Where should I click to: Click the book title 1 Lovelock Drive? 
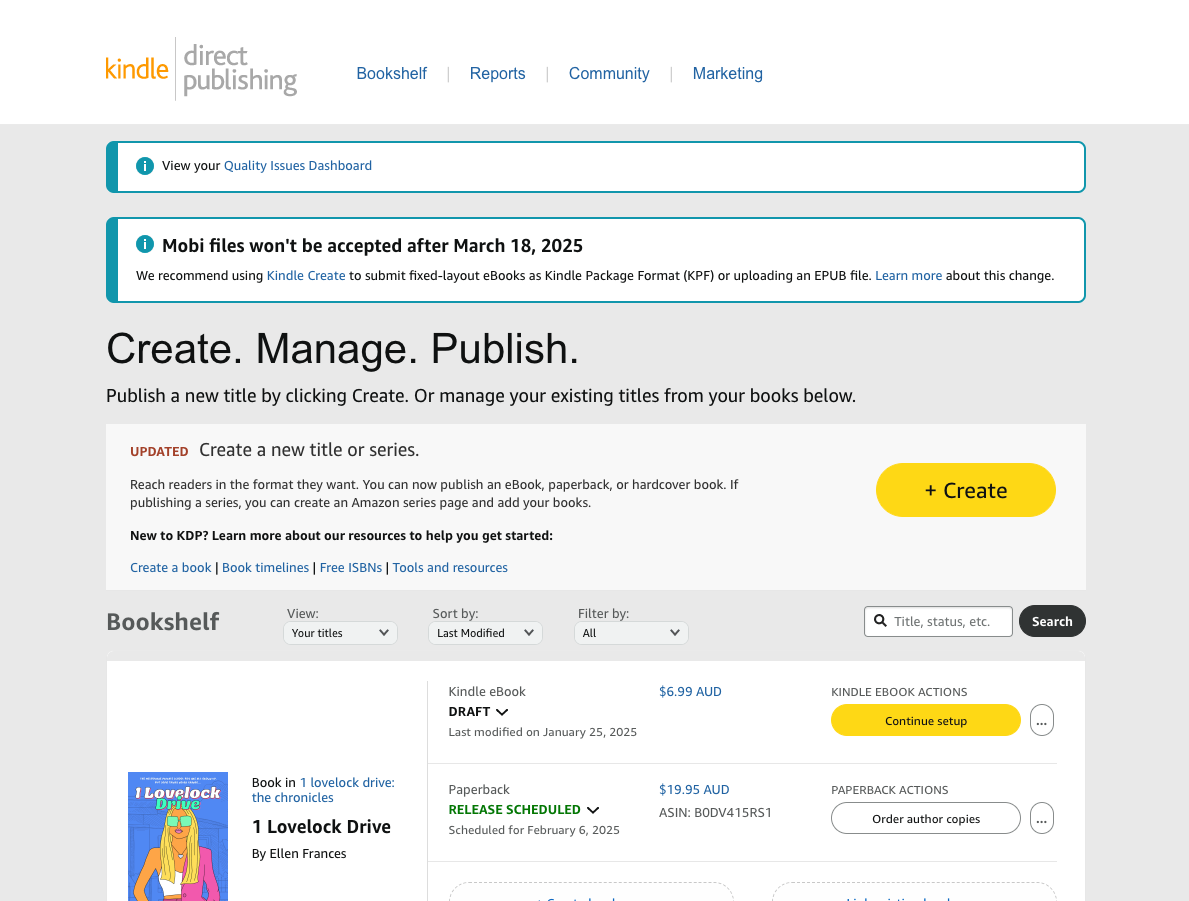[x=322, y=827]
